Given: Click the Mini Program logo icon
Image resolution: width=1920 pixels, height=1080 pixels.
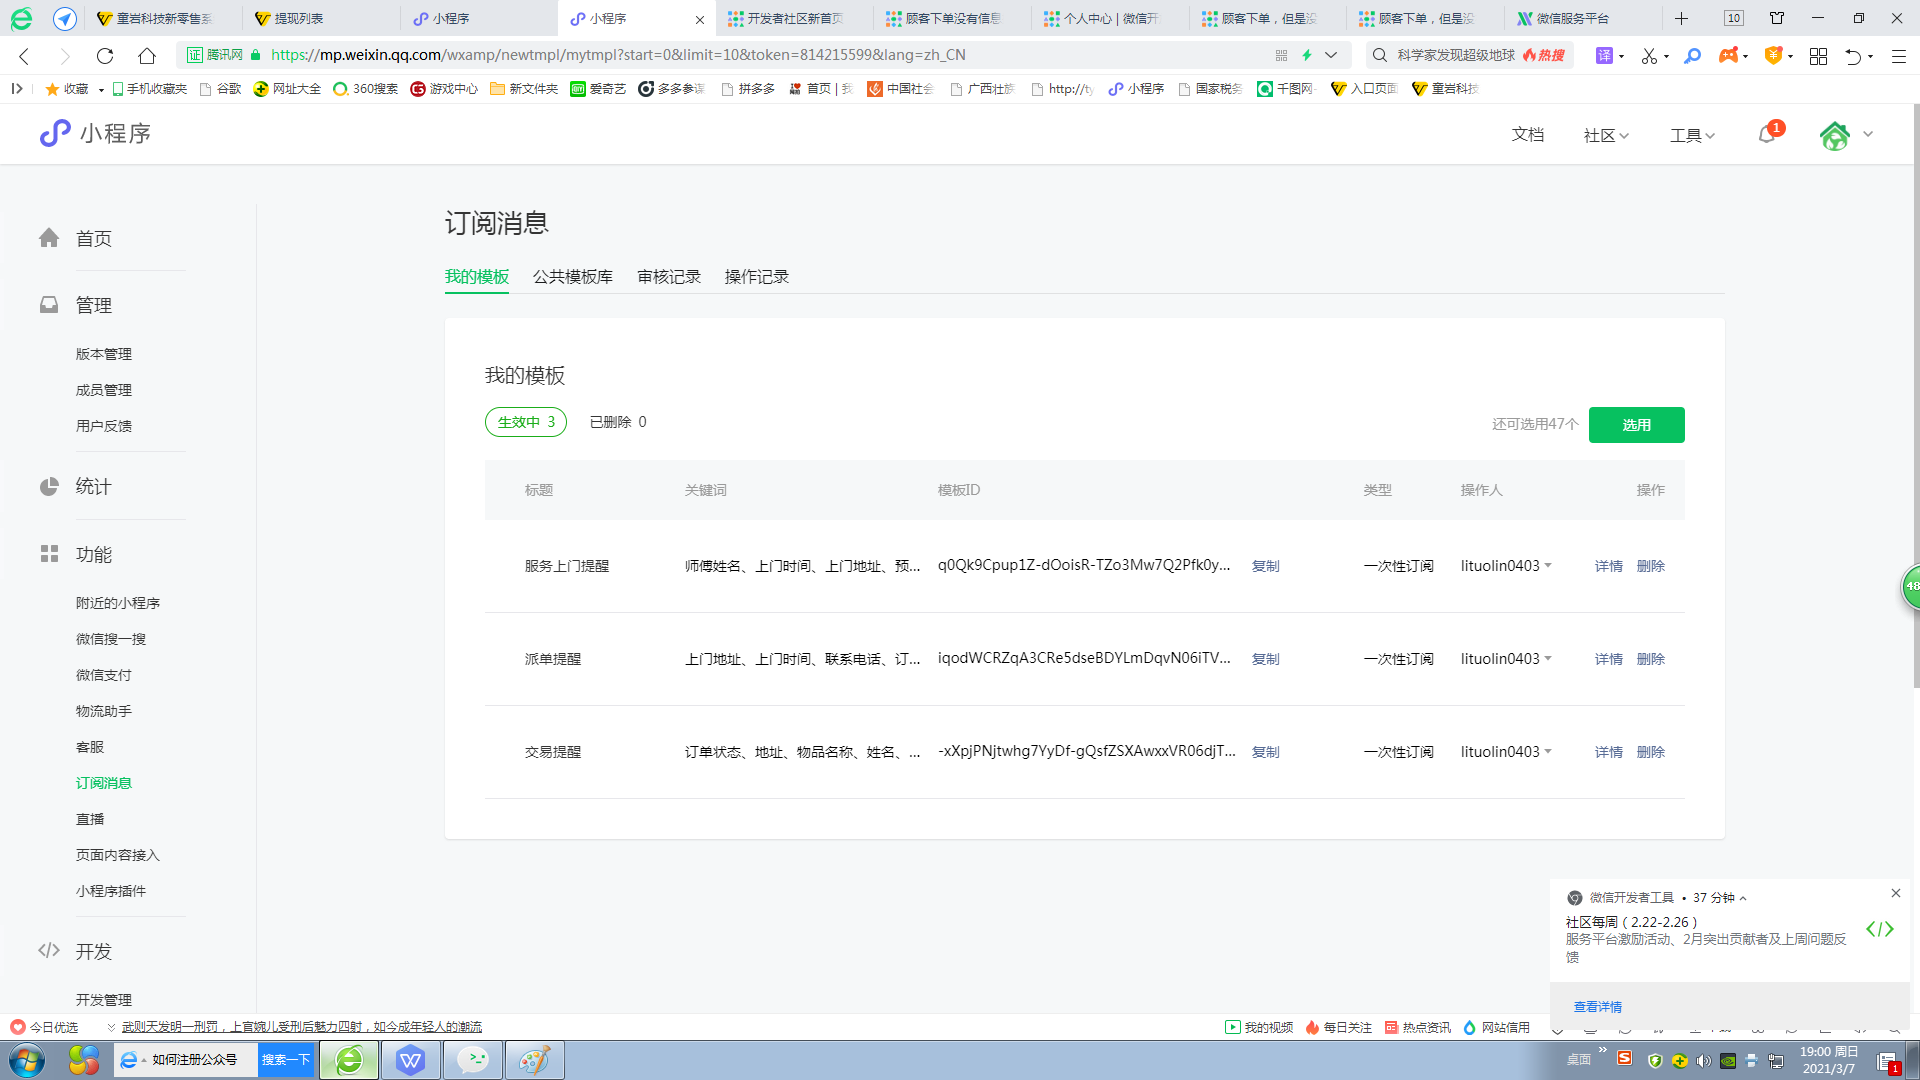Looking at the screenshot, I should pos(55,133).
